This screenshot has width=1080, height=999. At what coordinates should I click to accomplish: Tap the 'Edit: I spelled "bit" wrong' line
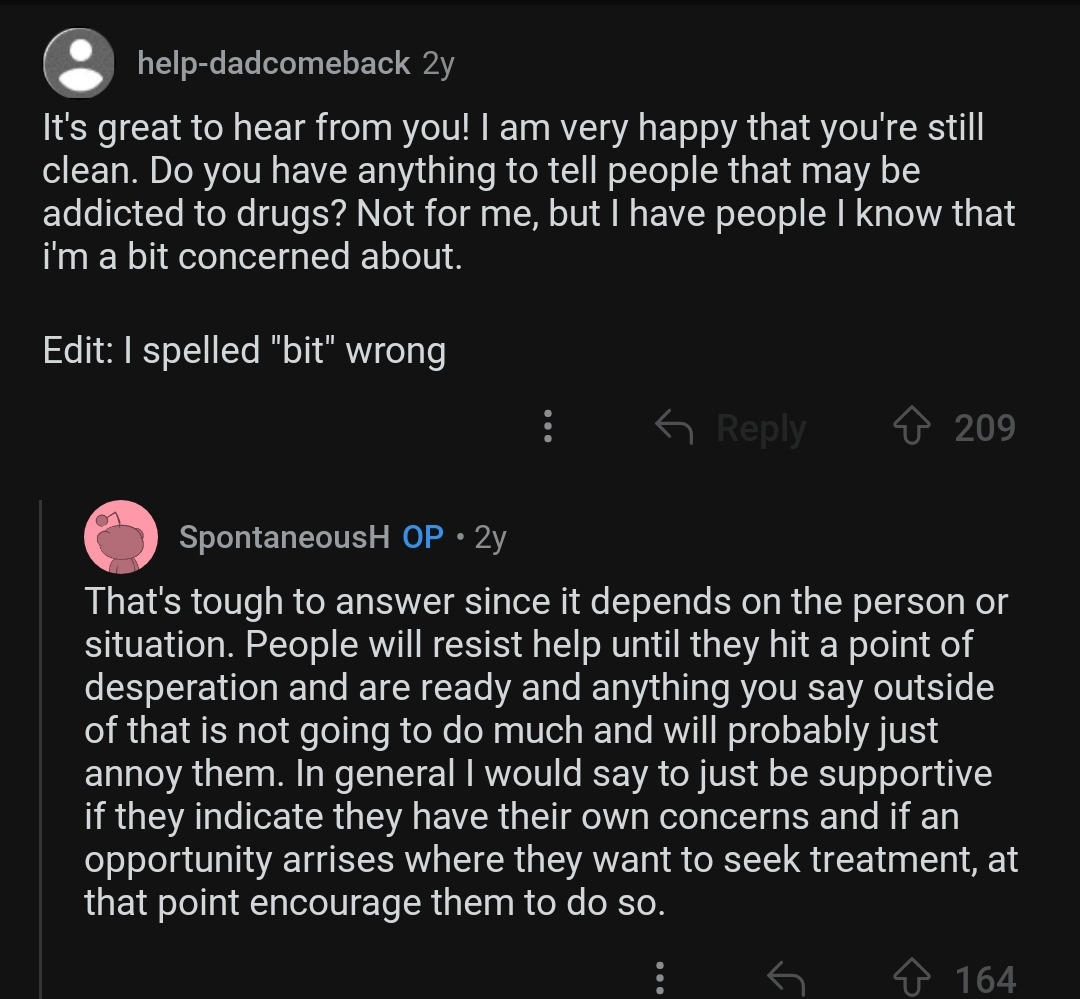tap(244, 351)
